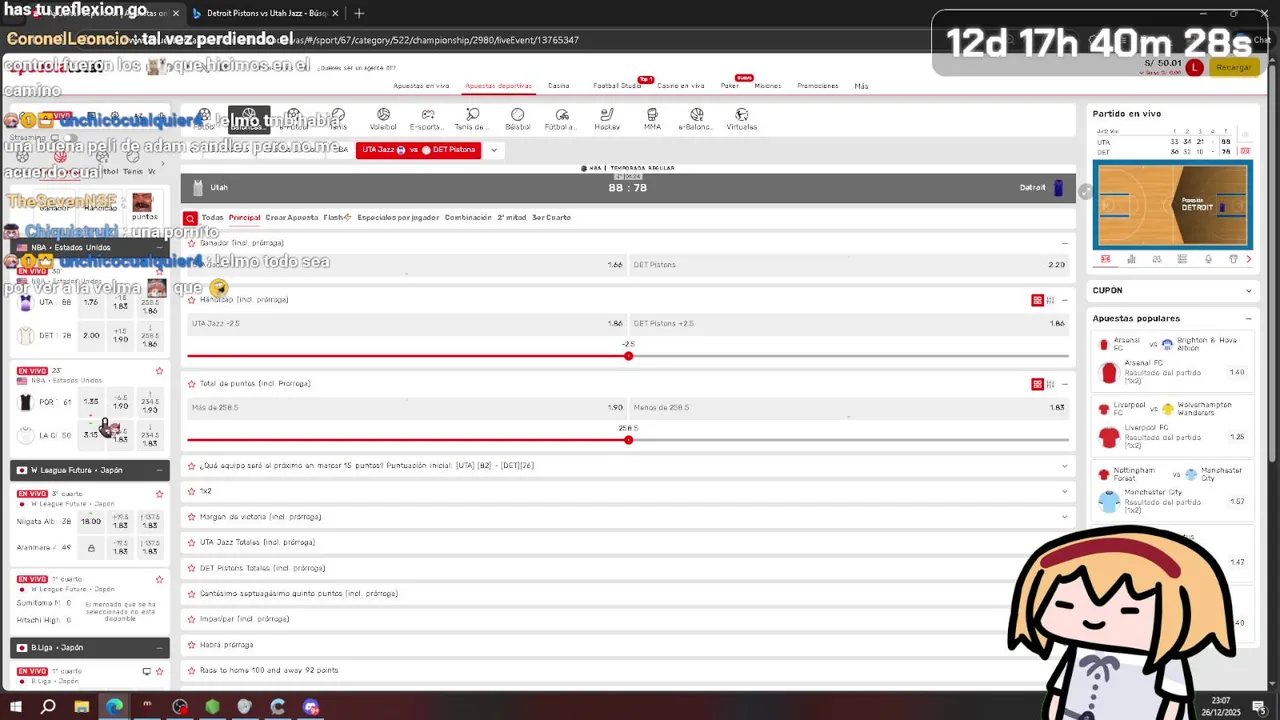Pick the Arsenal FC 1.40 popular bet
The width and height of the screenshot is (1280, 720).
tap(1237, 373)
